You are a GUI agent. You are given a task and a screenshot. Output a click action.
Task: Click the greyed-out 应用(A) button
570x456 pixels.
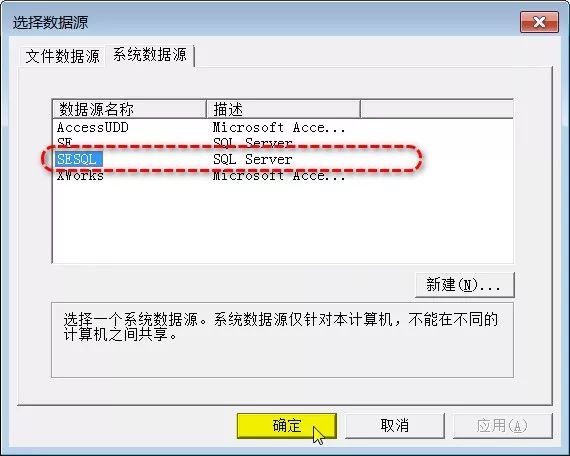502,425
